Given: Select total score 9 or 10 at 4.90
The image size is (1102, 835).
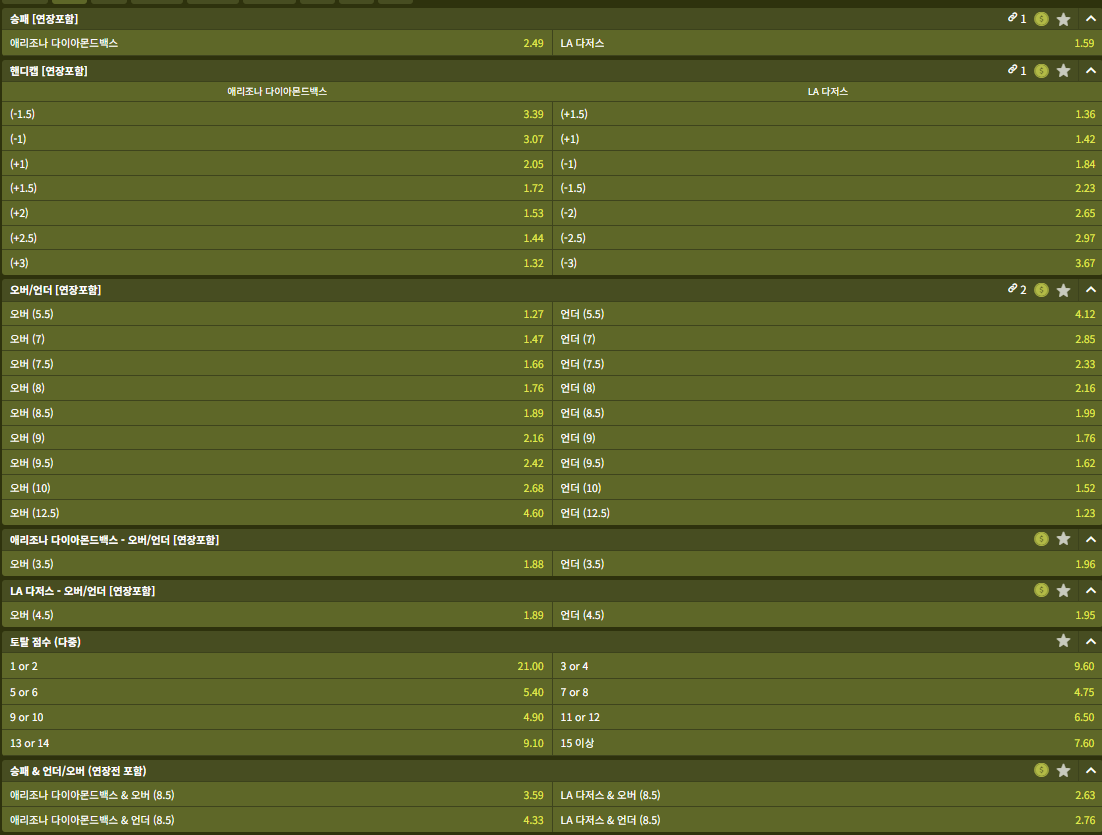Looking at the screenshot, I should (x=277, y=718).
